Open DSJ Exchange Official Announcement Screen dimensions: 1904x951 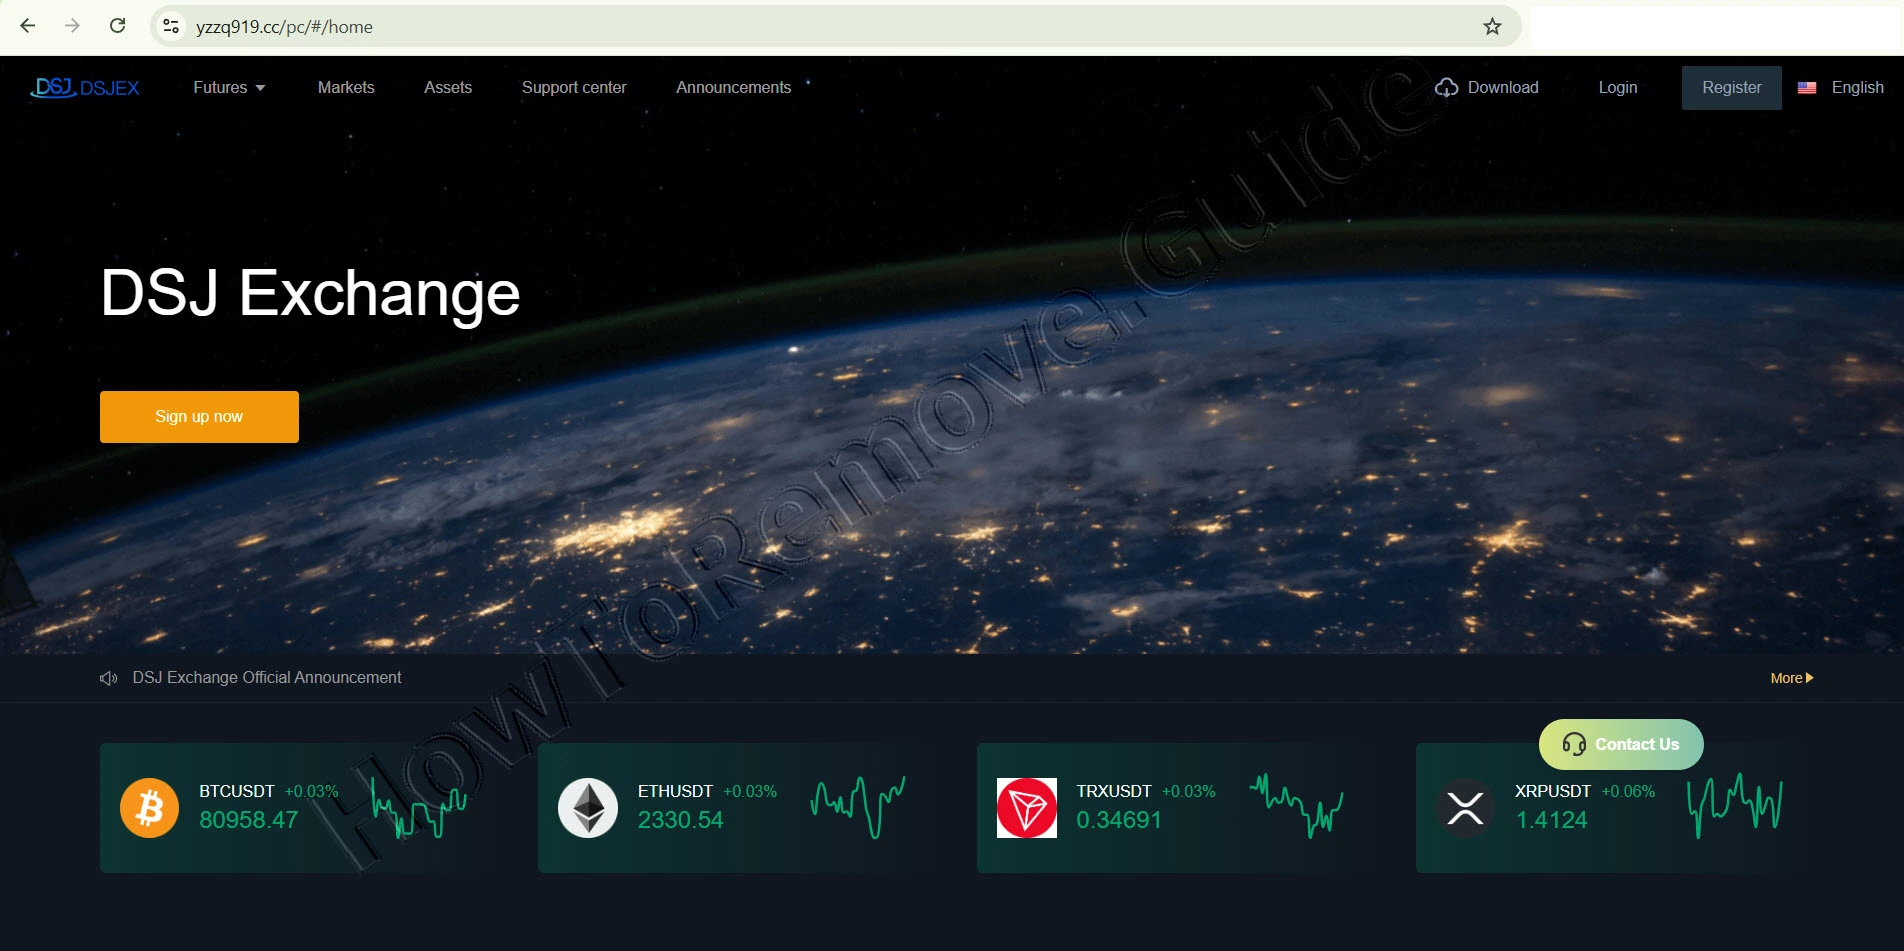pos(267,678)
